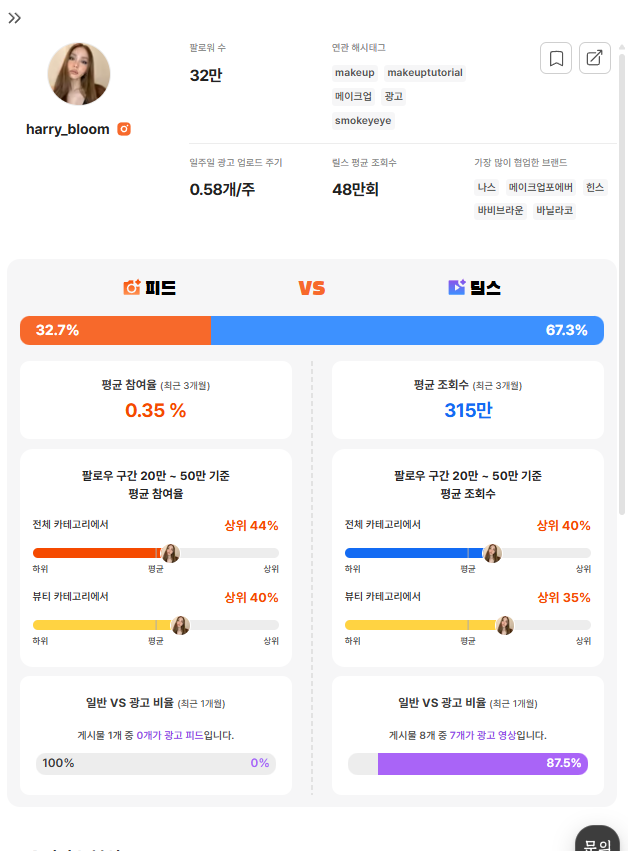This screenshot has height=851, width=628.
Task: Click the 바닐라코 brand tag
Action: tap(554, 211)
